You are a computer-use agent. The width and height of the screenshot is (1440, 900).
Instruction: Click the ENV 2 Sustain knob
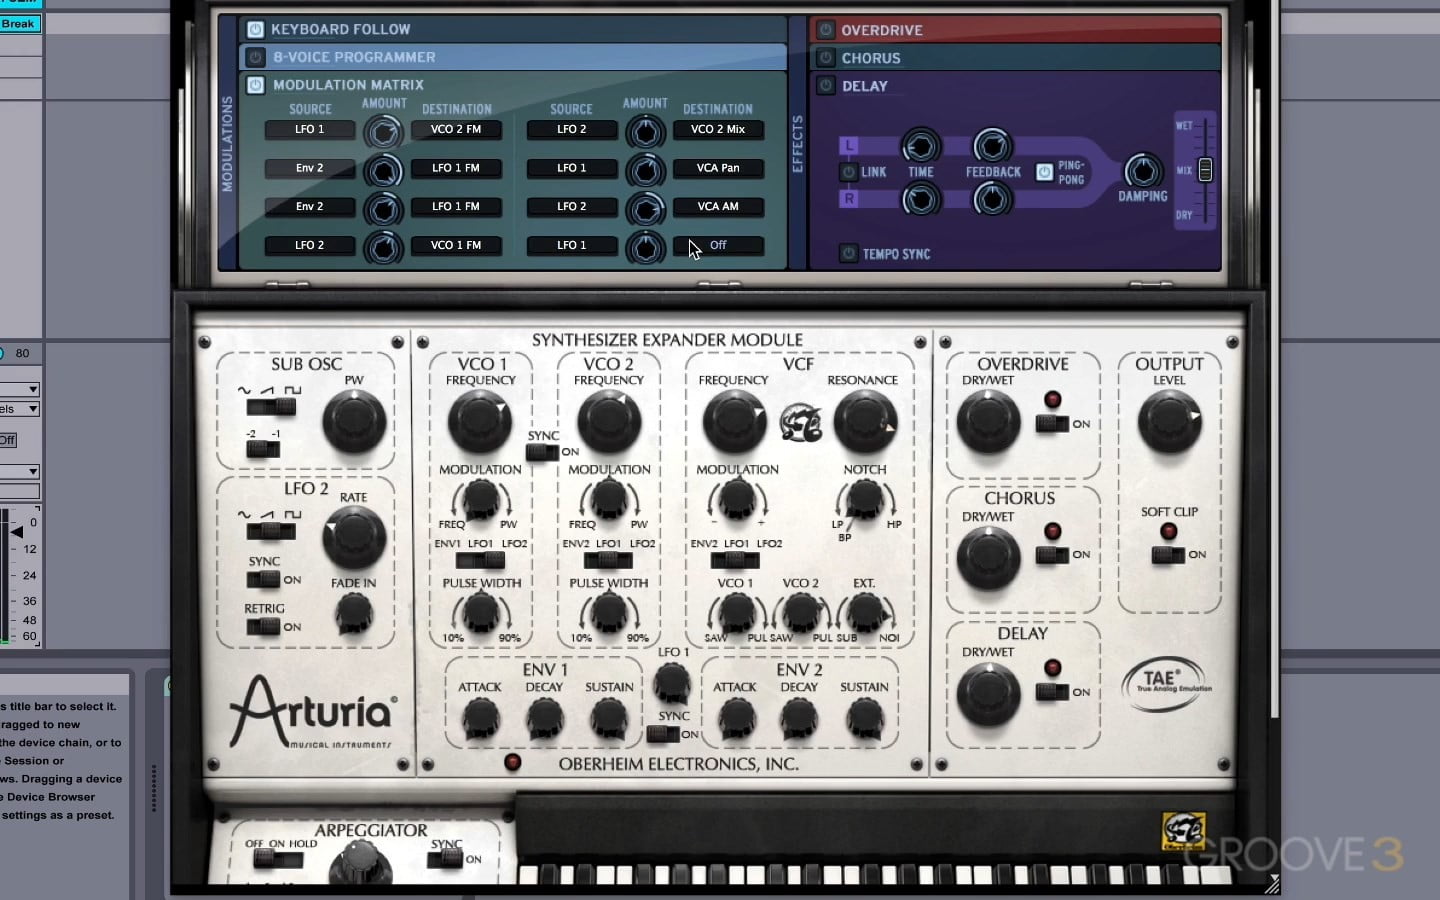(864, 717)
